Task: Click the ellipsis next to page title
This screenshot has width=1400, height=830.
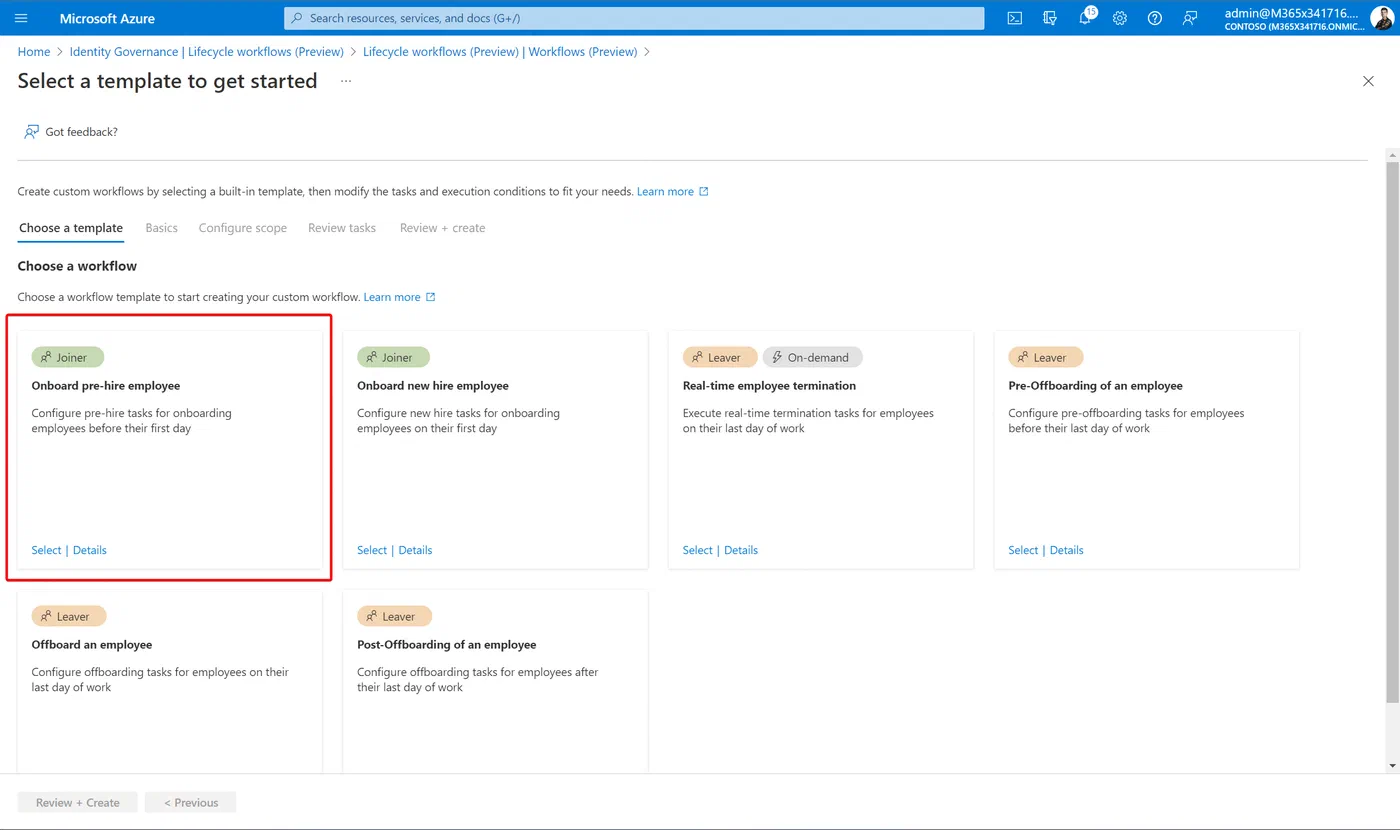Action: coord(346,81)
